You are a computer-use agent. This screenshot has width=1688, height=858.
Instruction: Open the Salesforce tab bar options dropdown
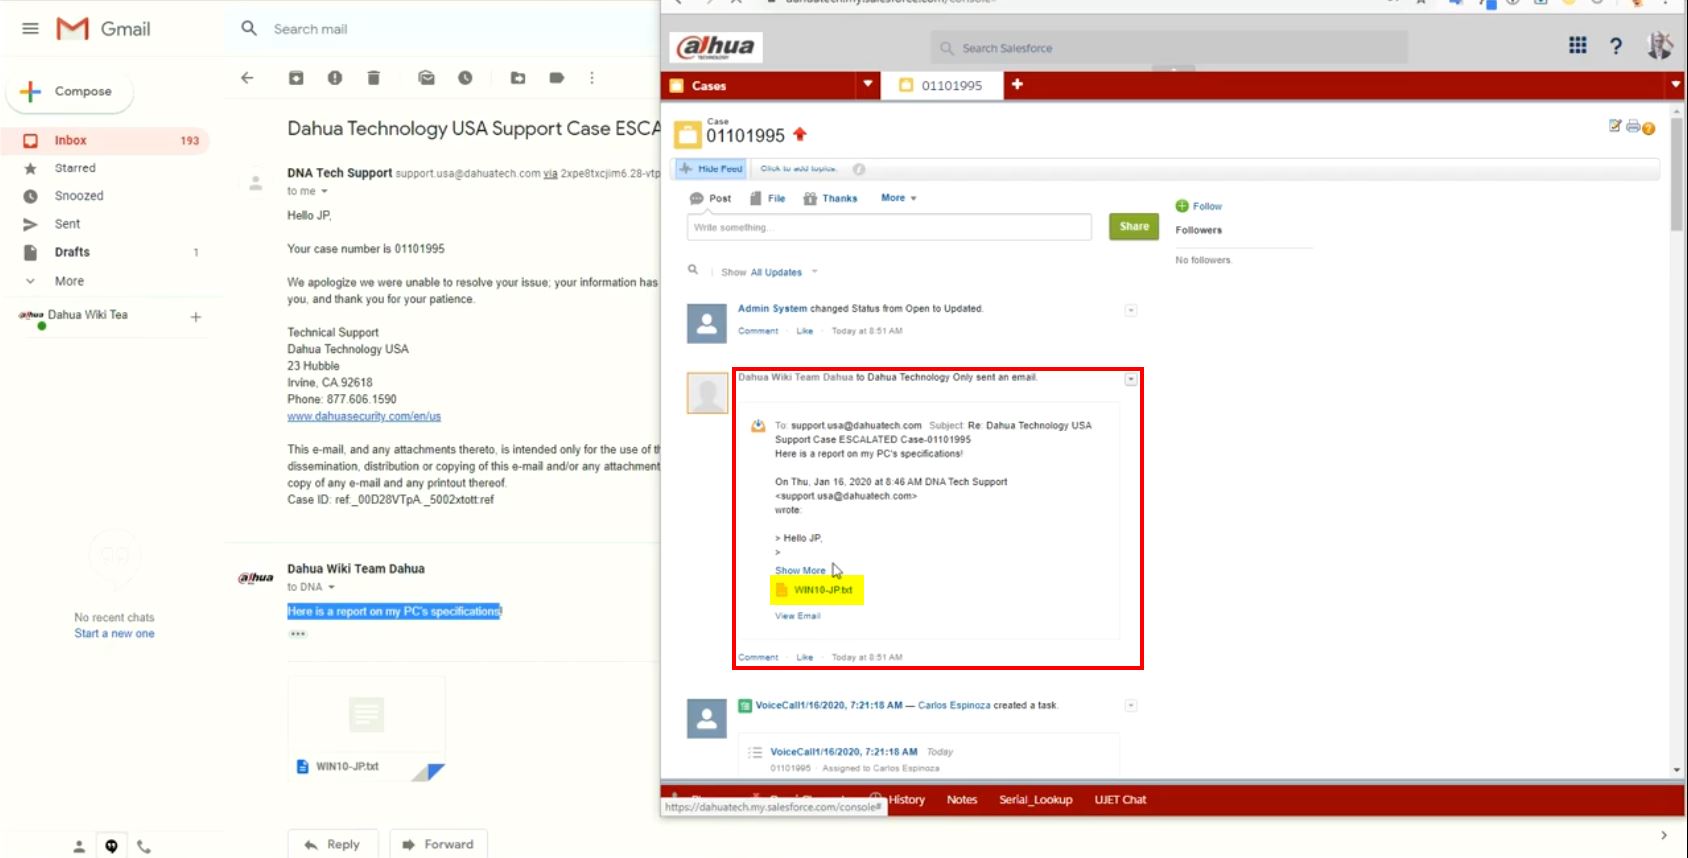point(1676,85)
